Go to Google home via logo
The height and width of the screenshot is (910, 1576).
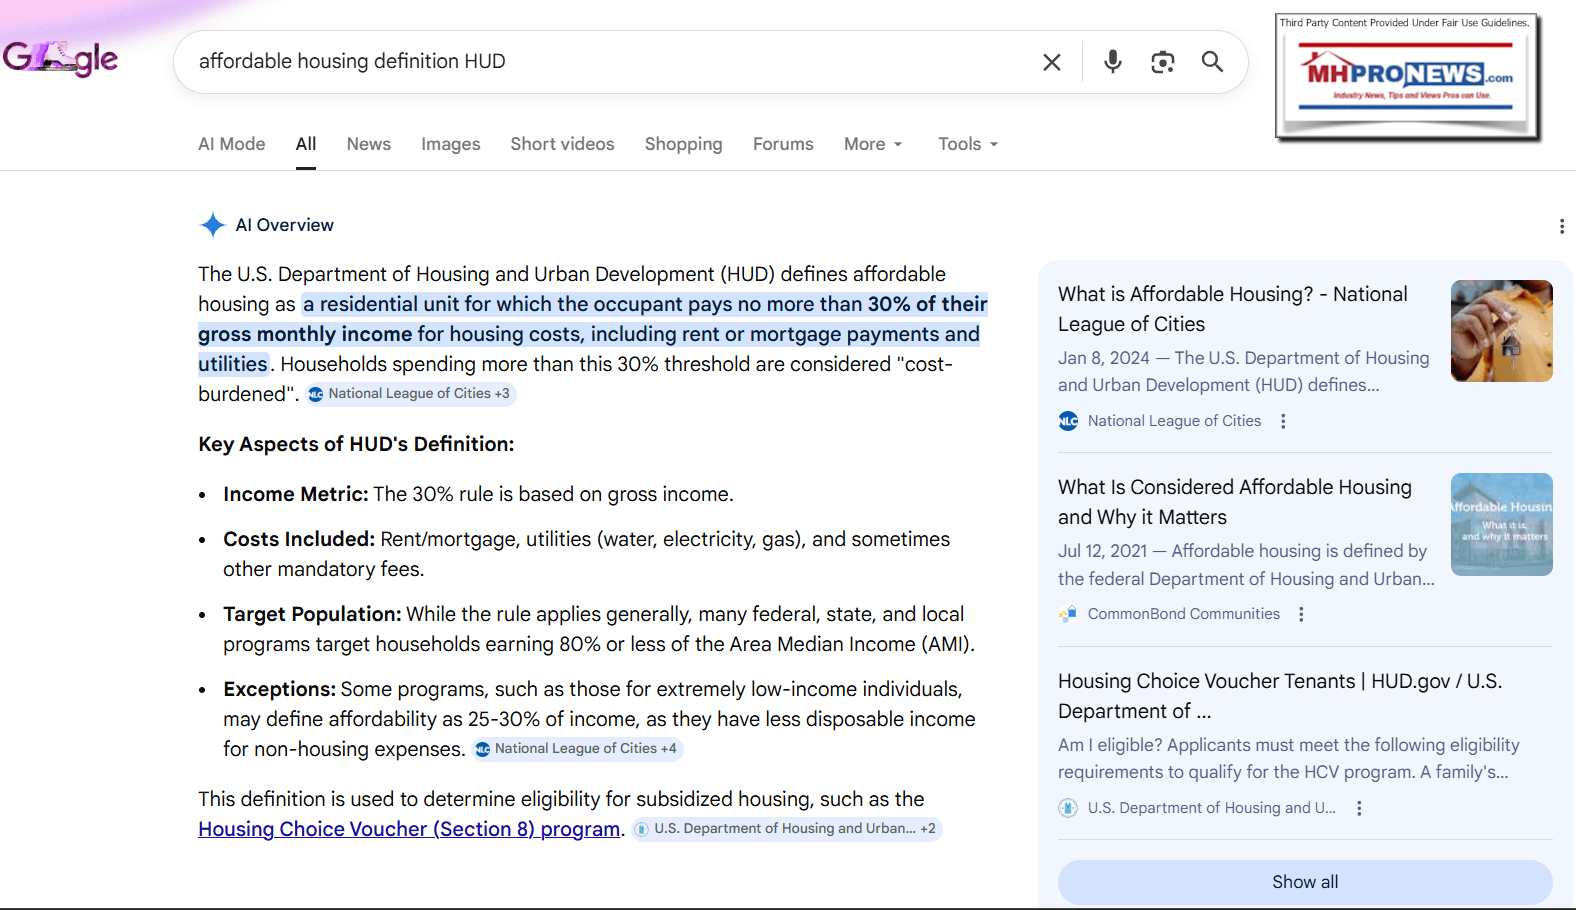tap(61, 59)
